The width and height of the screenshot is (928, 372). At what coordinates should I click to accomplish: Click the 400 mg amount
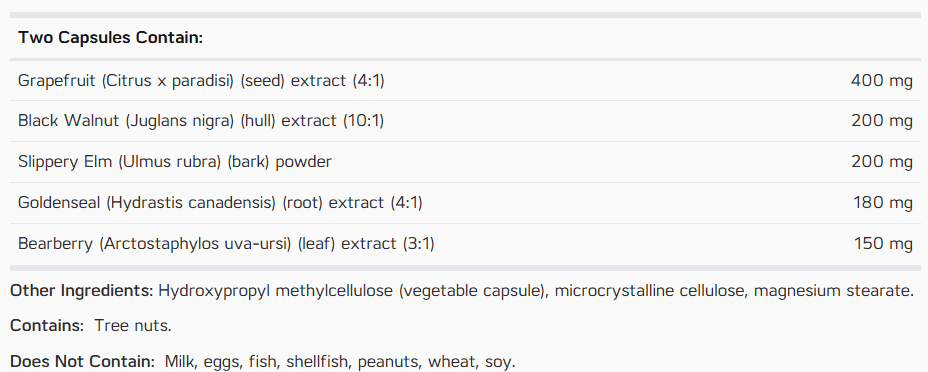(x=882, y=80)
